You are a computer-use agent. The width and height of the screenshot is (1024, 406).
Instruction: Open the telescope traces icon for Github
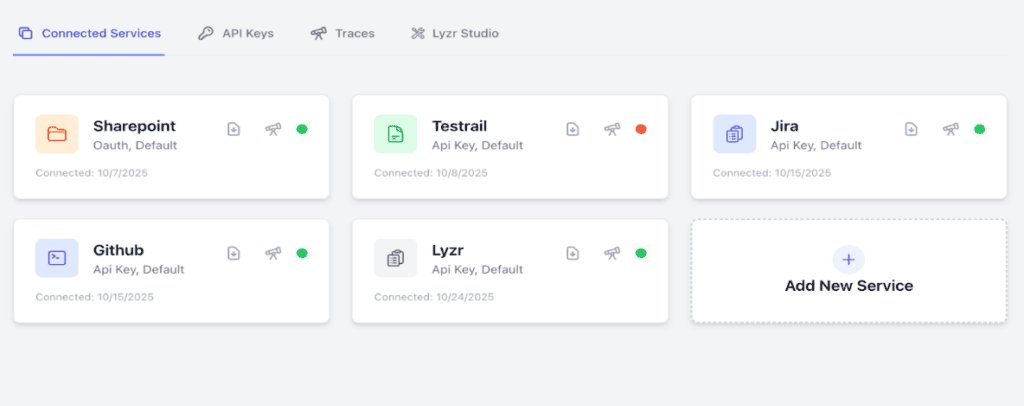click(x=273, y=253)
